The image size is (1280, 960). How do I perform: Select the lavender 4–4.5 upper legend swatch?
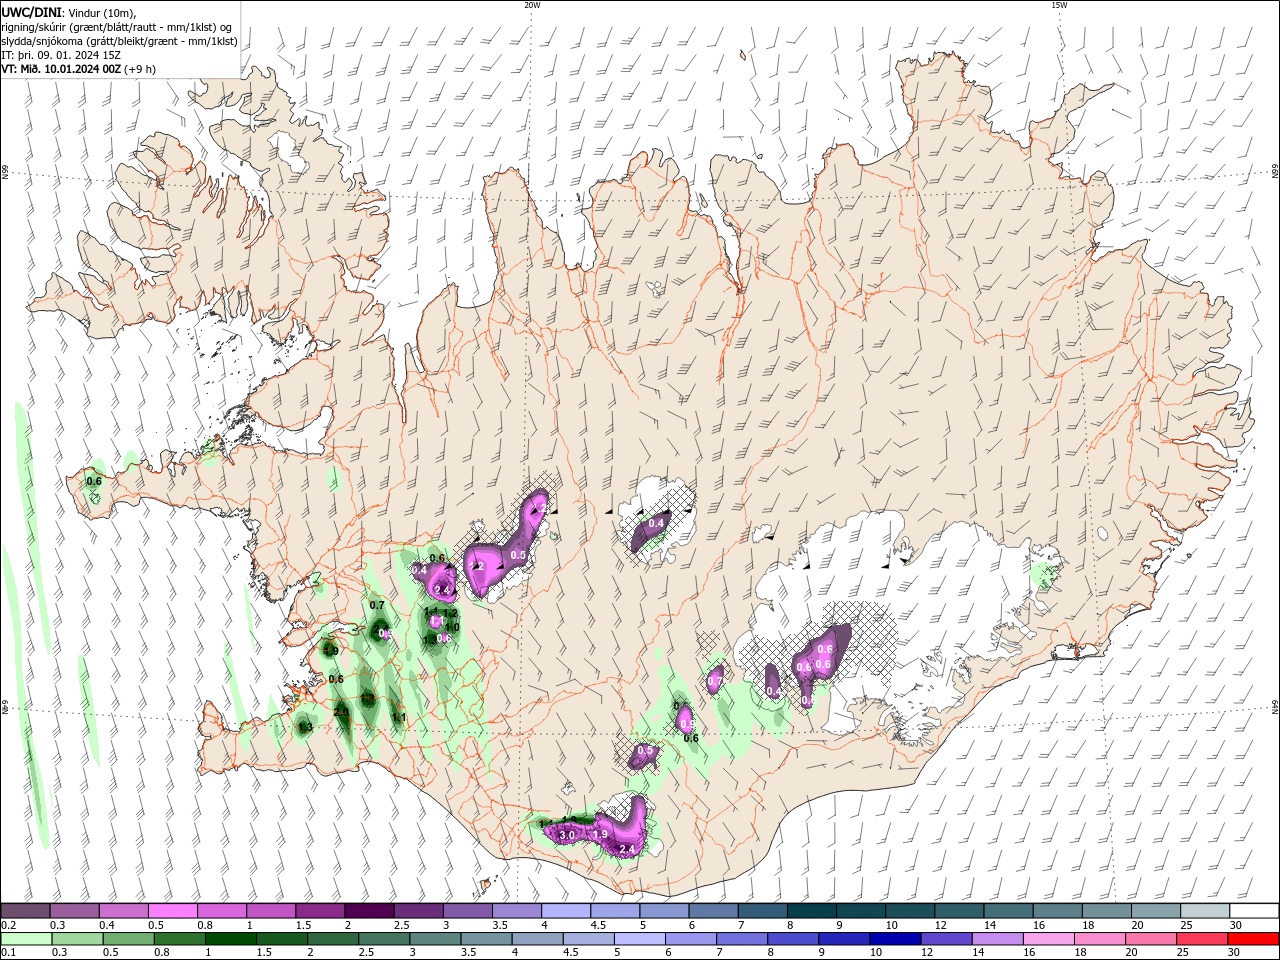(566, 911)
